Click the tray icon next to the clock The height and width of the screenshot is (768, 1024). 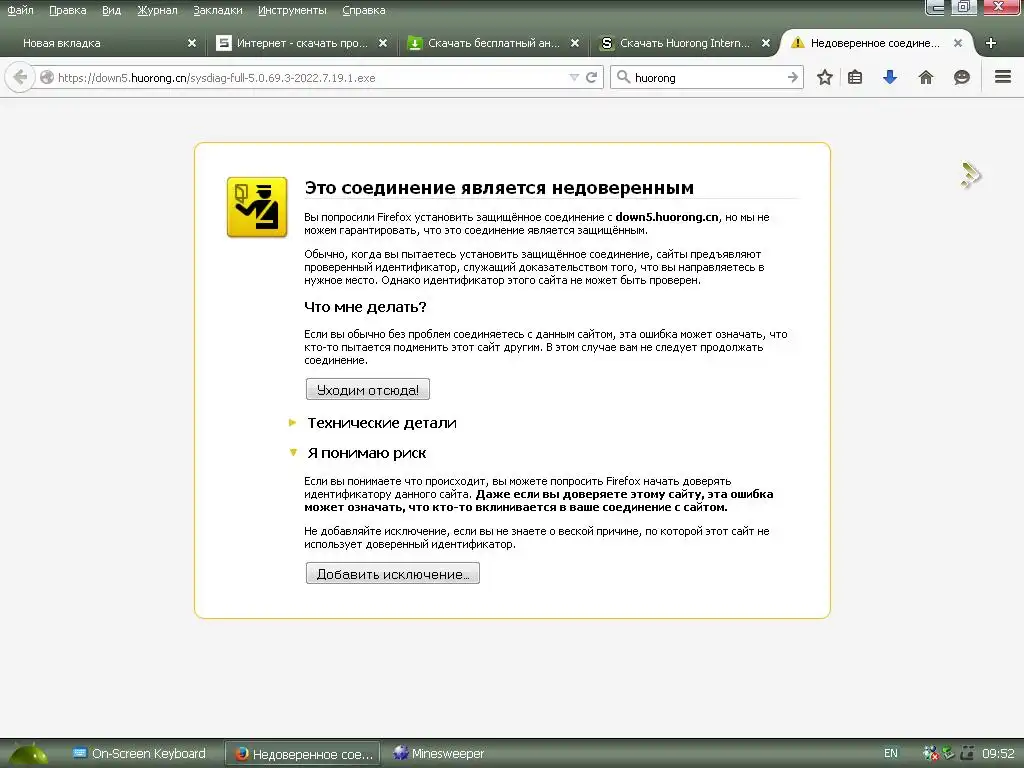point(967,754)
